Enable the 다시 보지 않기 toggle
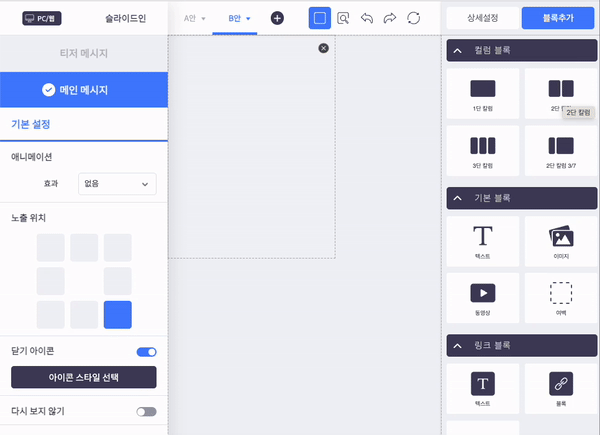 coord(146,411)
